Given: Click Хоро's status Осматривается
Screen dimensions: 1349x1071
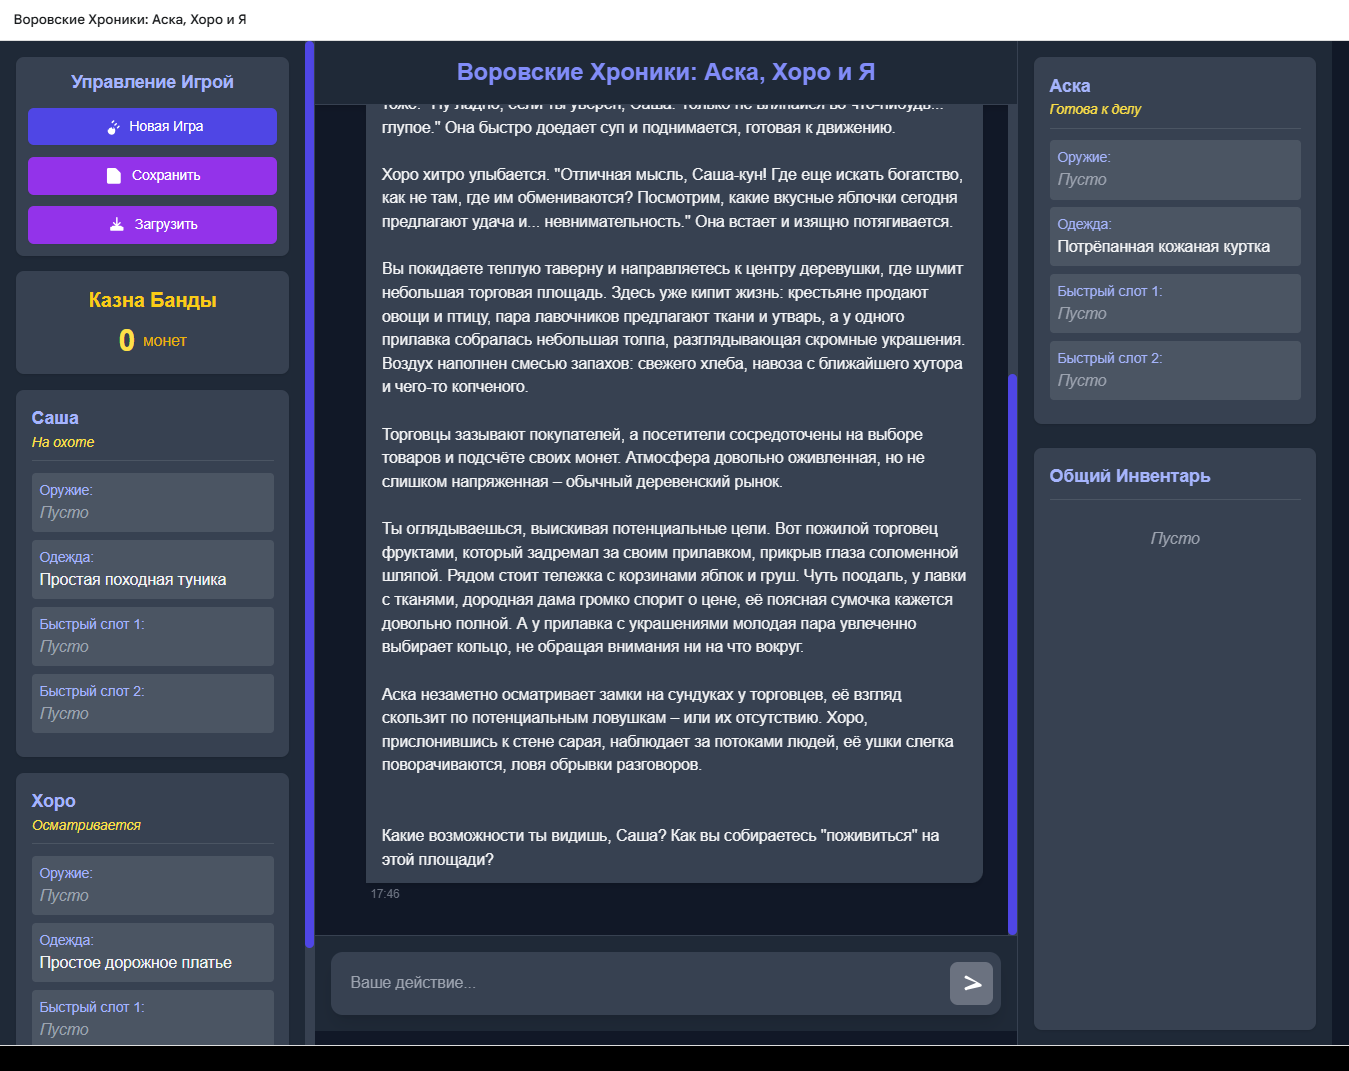Looking at the screenshot, I should click(x=86, y=825).
